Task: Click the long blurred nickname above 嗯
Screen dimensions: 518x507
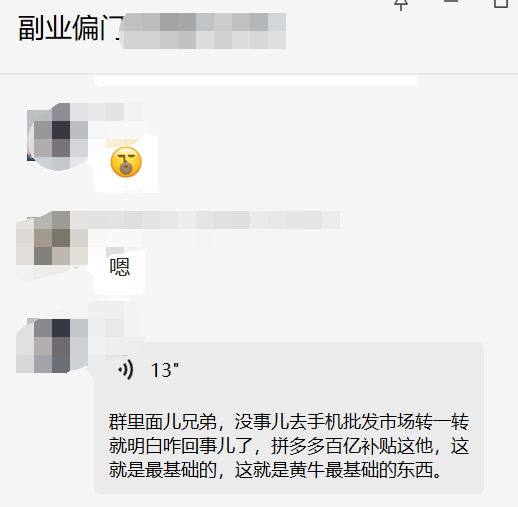Action: point(205,220)
